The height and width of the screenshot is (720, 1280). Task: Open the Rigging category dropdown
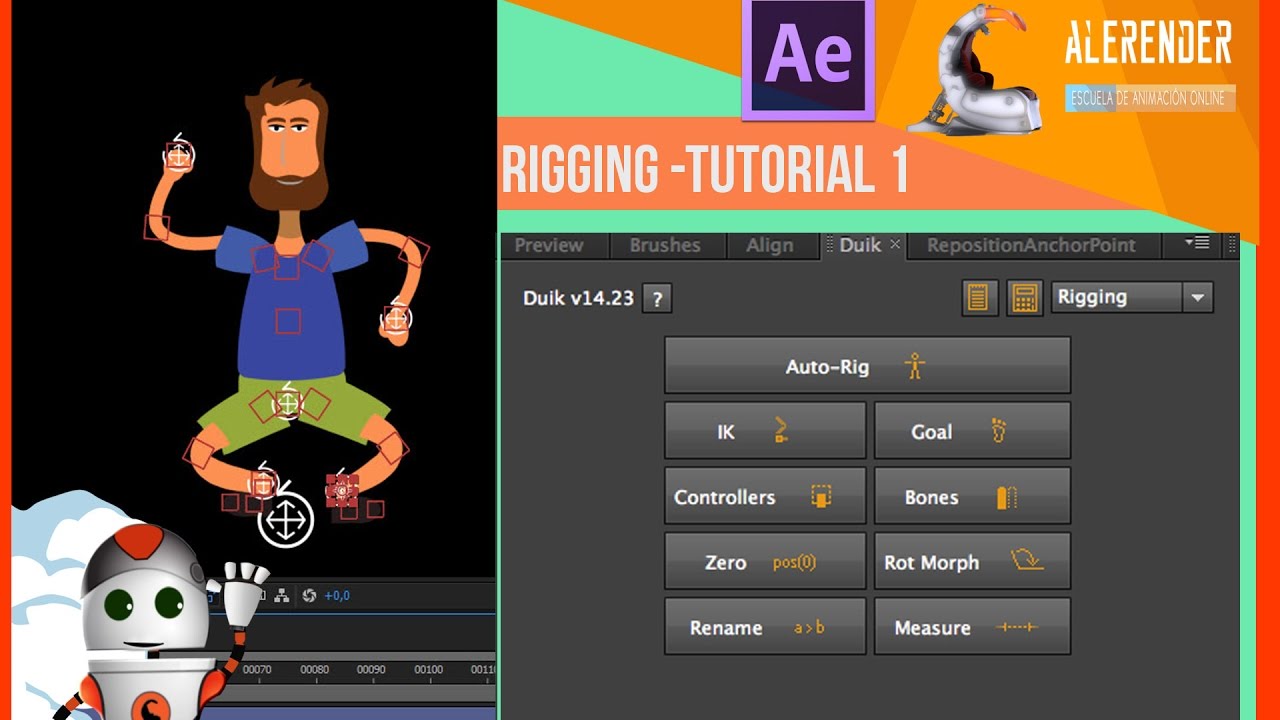(x=1132, y=297)
